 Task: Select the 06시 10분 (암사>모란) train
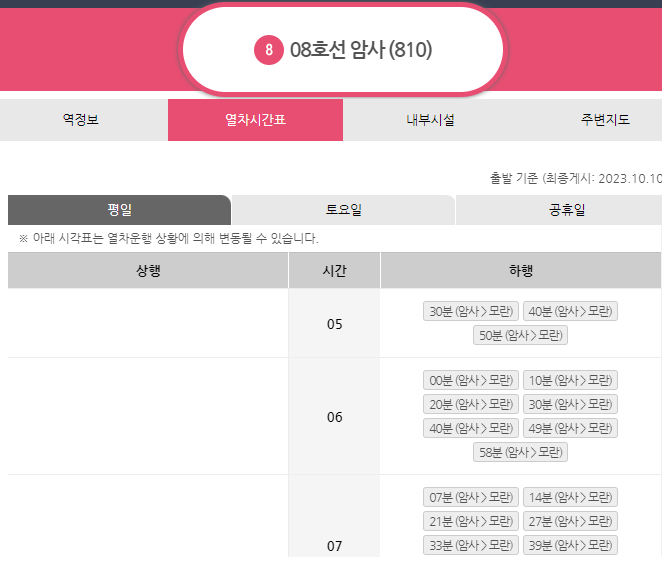(570, 380)
